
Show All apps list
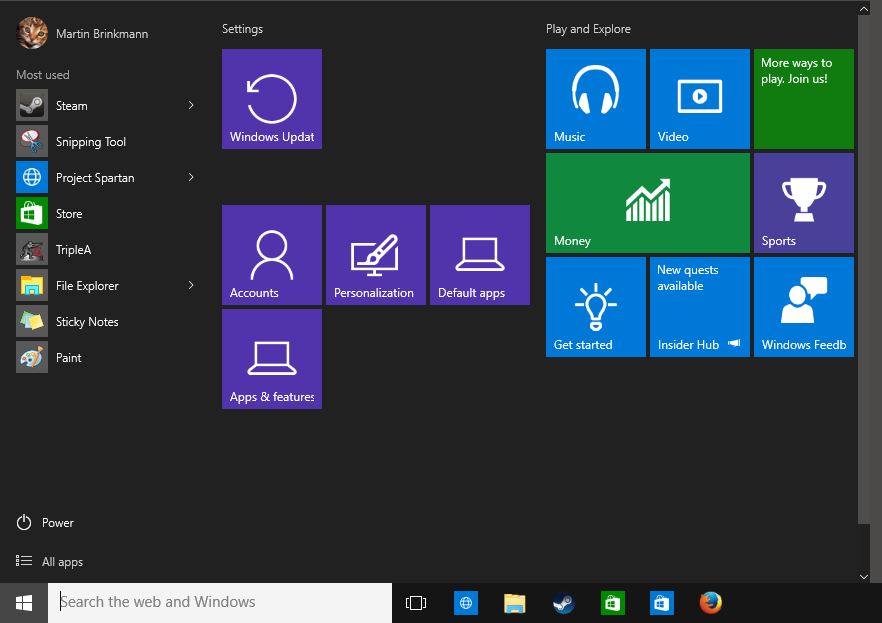[49, 562]
